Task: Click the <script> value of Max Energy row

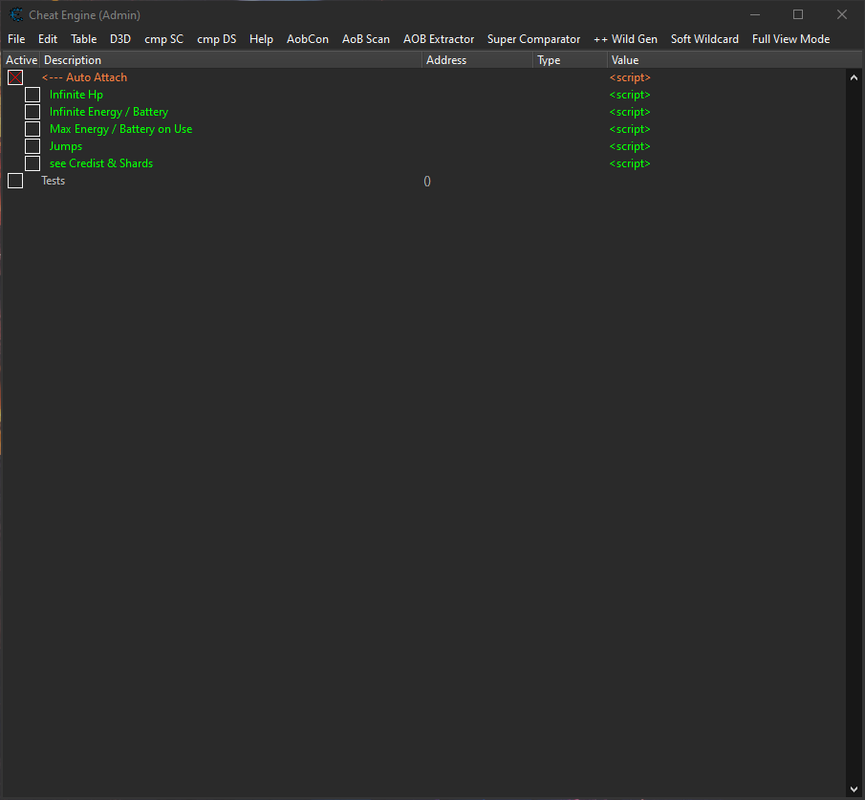Action: [x=629, y=129]
